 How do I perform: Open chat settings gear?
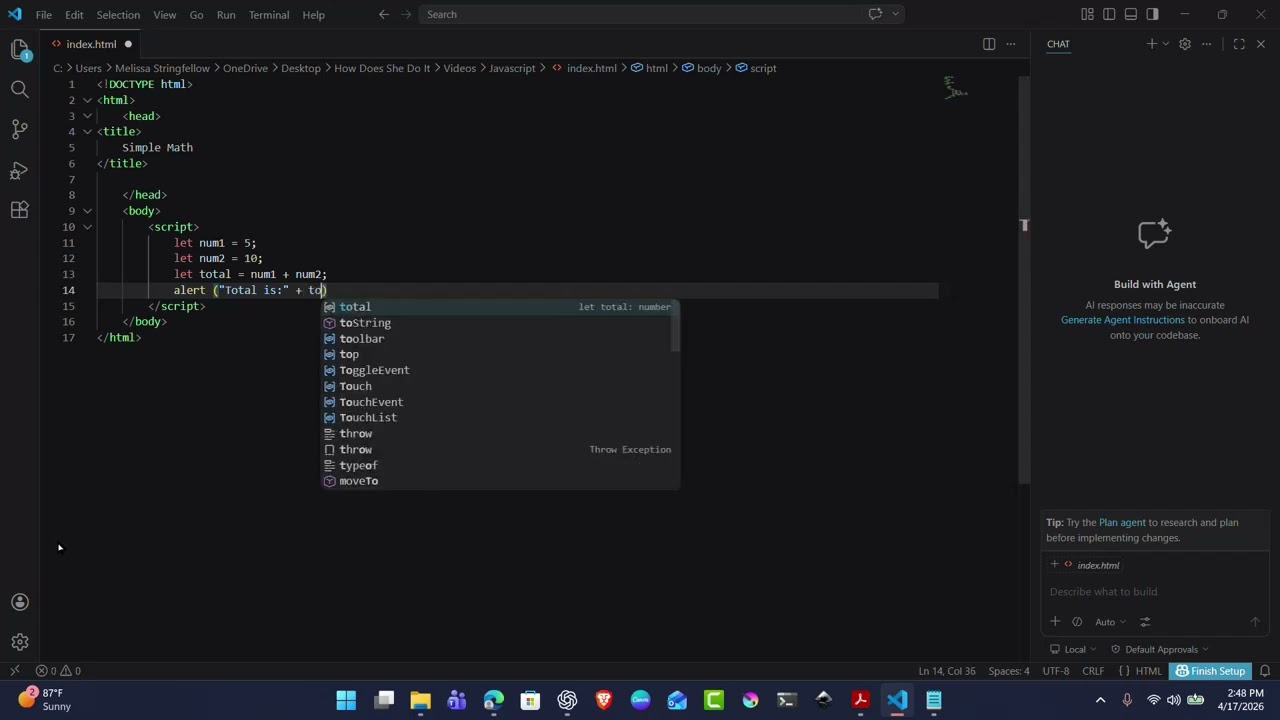[x=1185, y=44]
